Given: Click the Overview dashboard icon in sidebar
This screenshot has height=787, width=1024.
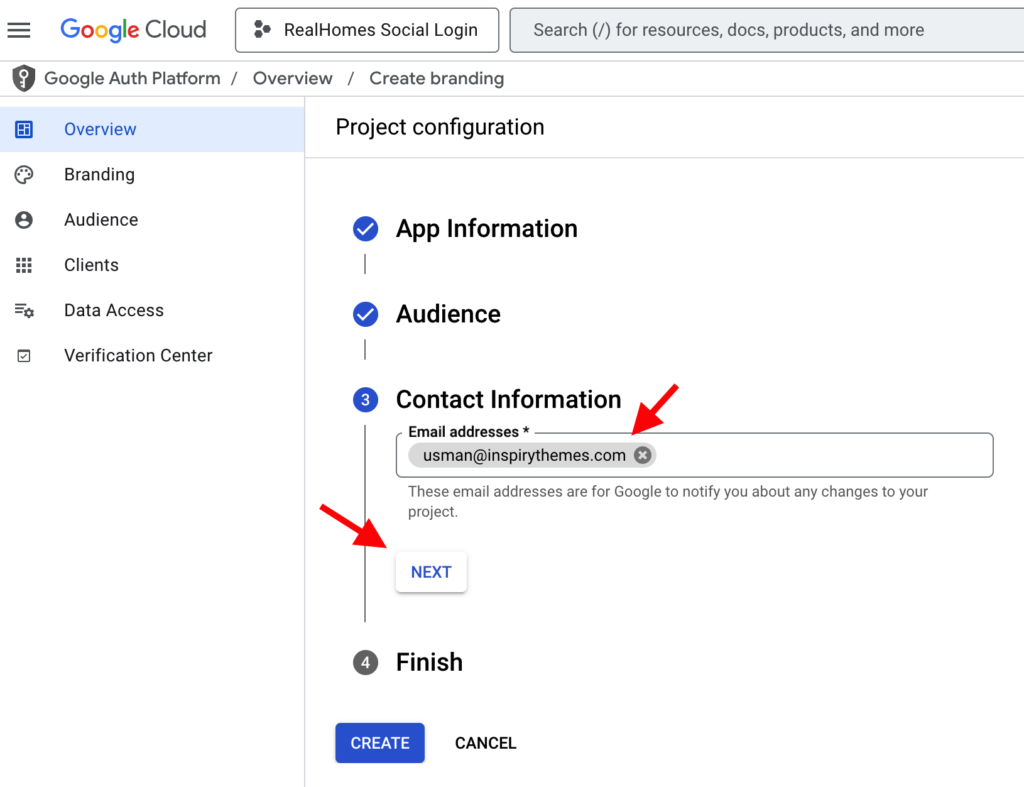Looking at the screenshot, I should click(24, 129).
